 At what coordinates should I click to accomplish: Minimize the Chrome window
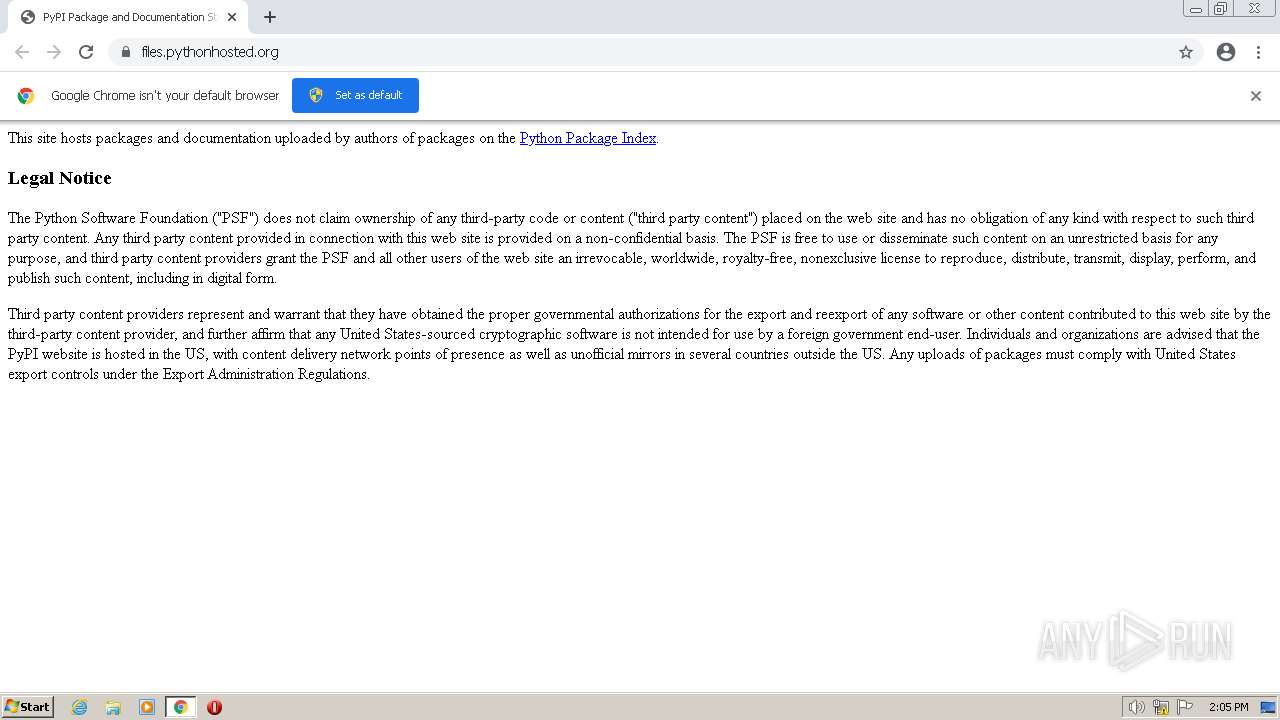pyautogui.click(x=1195, y=9)
